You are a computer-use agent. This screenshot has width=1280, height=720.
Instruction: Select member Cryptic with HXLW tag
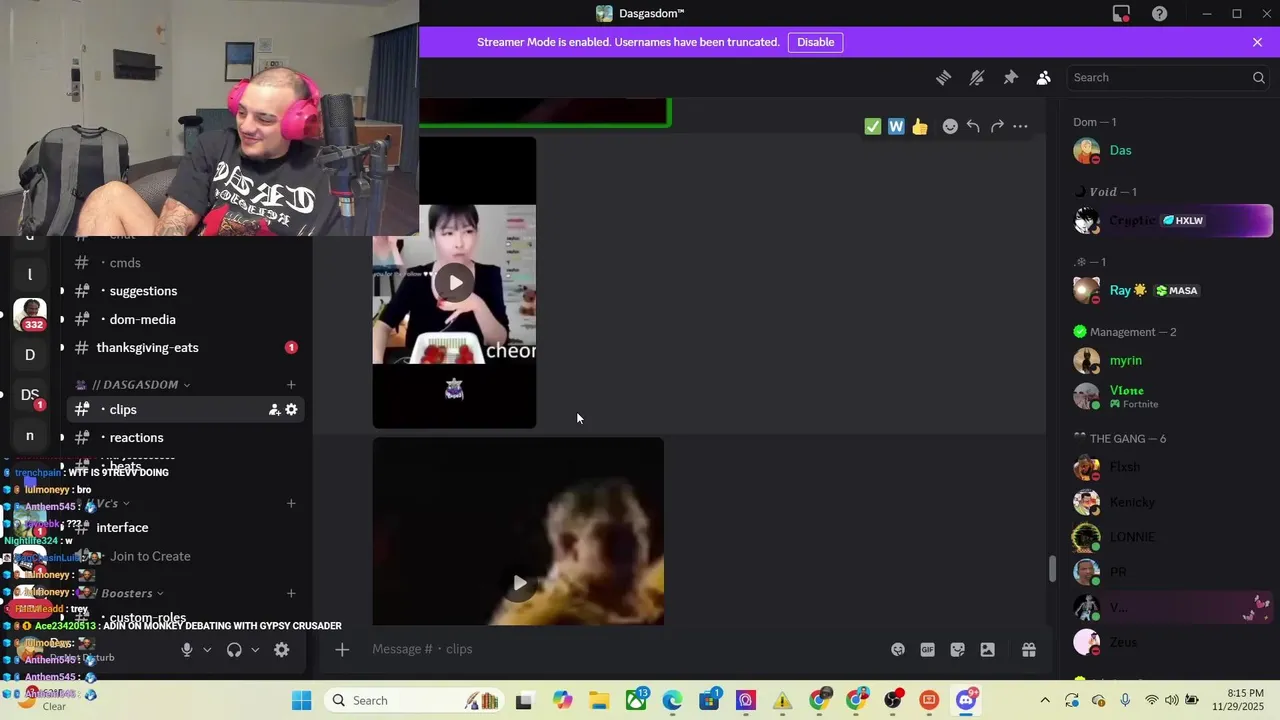(1170, 220)
